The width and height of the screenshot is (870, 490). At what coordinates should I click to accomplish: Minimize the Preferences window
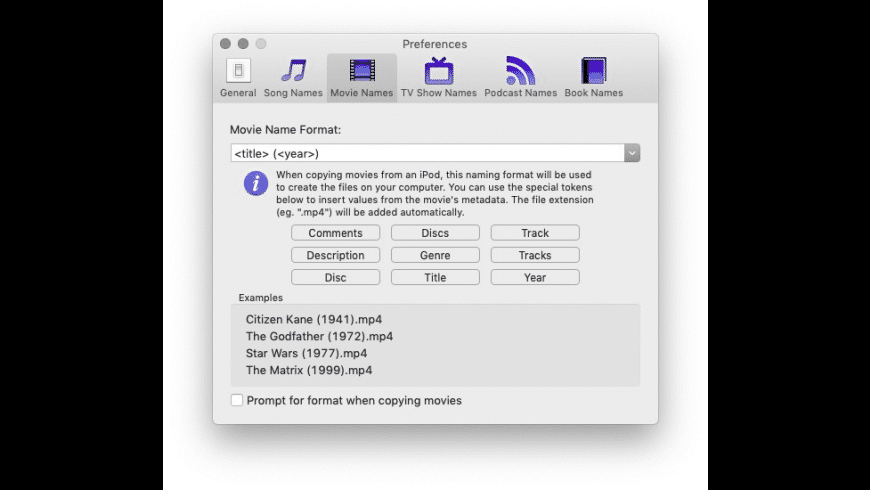pyautogui.click(x=243, y=43)
